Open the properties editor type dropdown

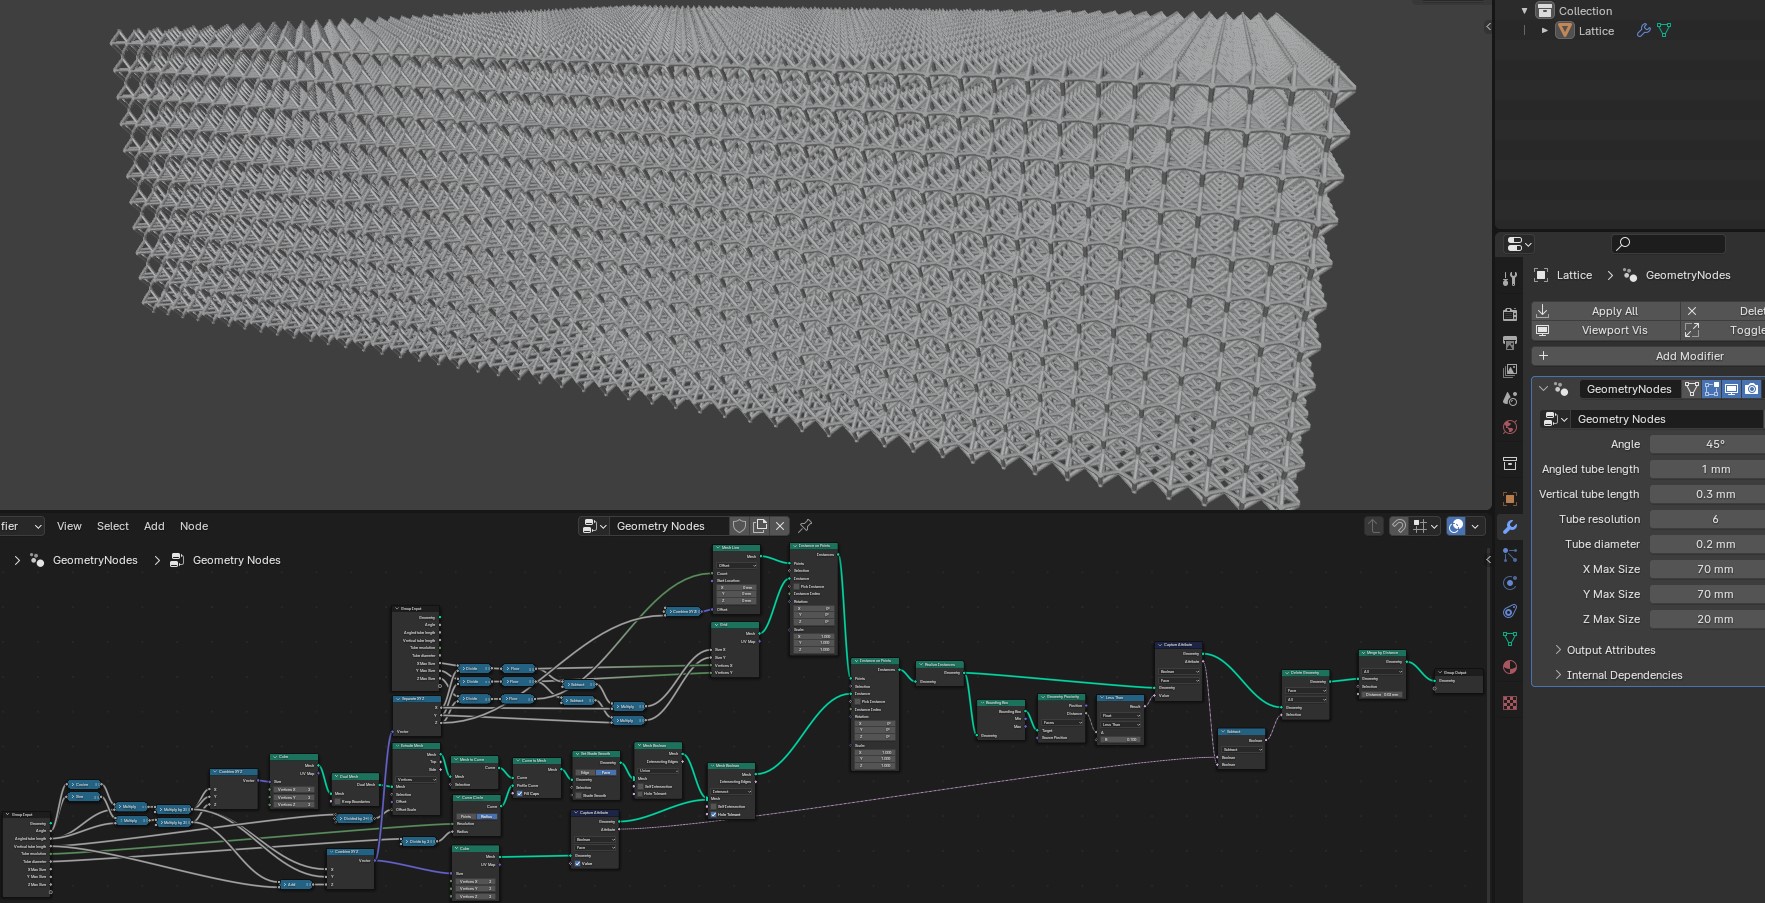point(1519,244)
